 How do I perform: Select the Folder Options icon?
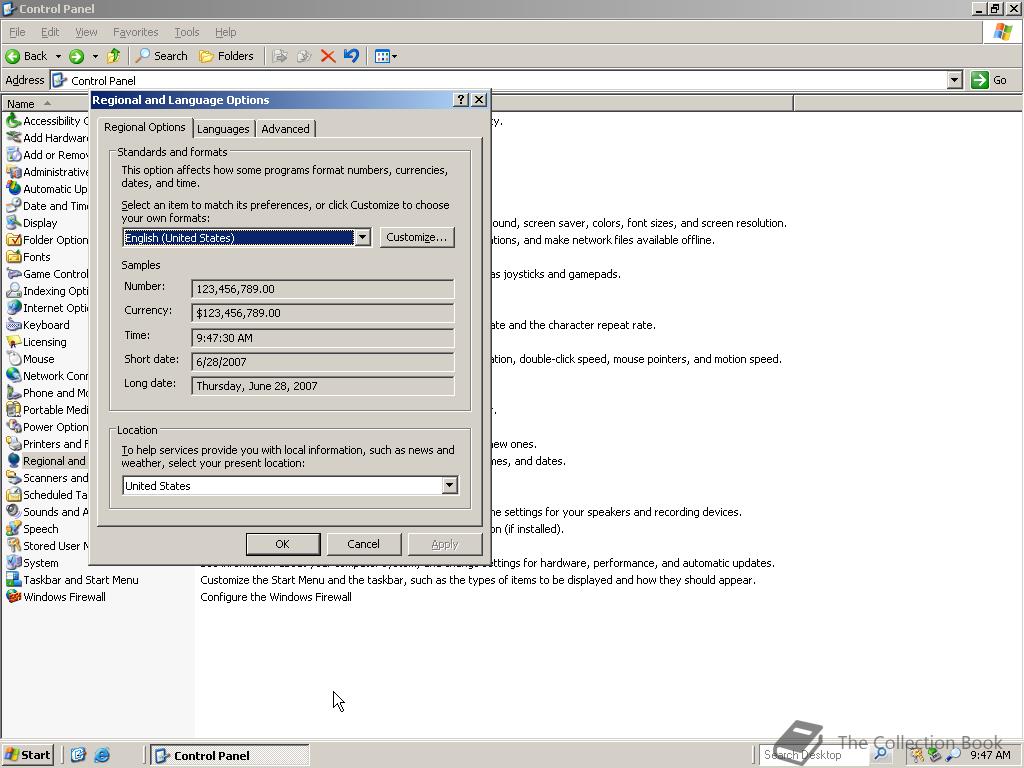click(x=14, y=240)
